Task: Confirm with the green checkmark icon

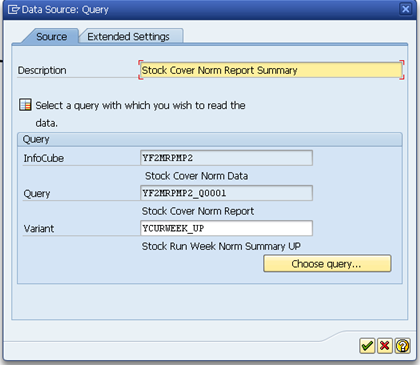Action: (367, 346)
